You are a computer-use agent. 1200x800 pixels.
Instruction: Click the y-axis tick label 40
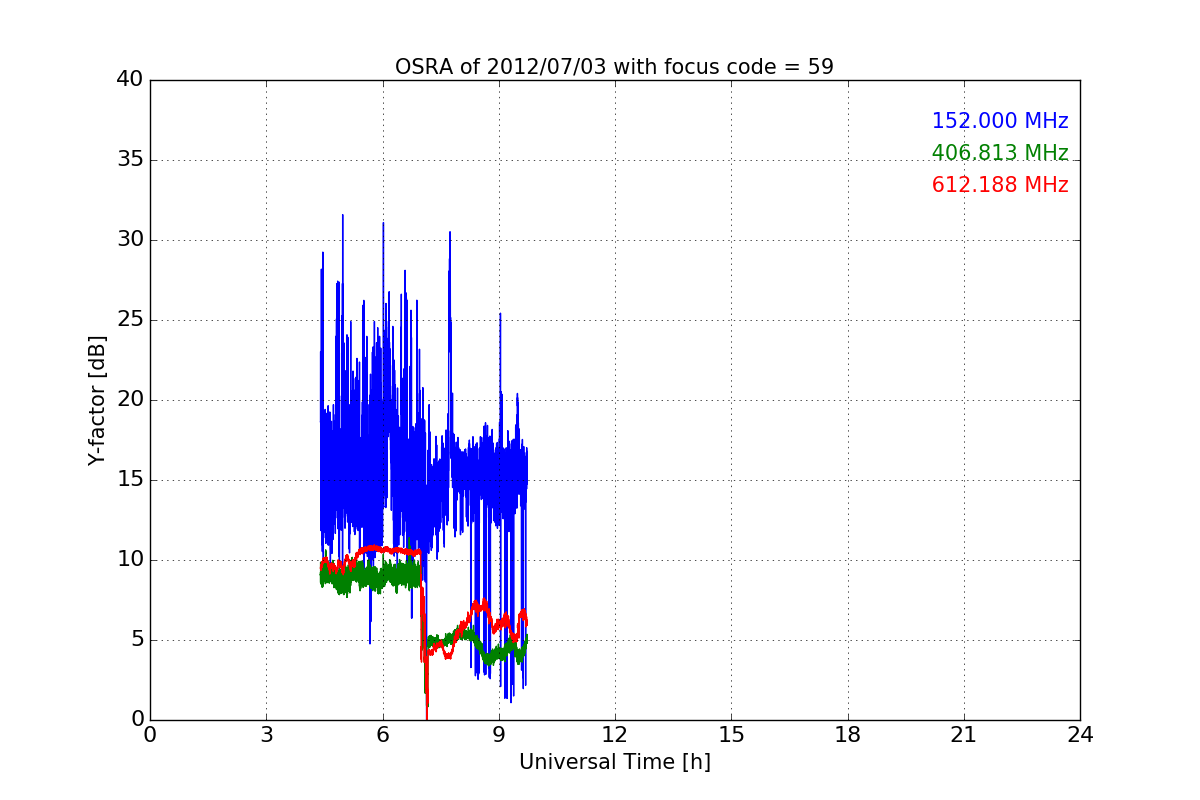130,80
